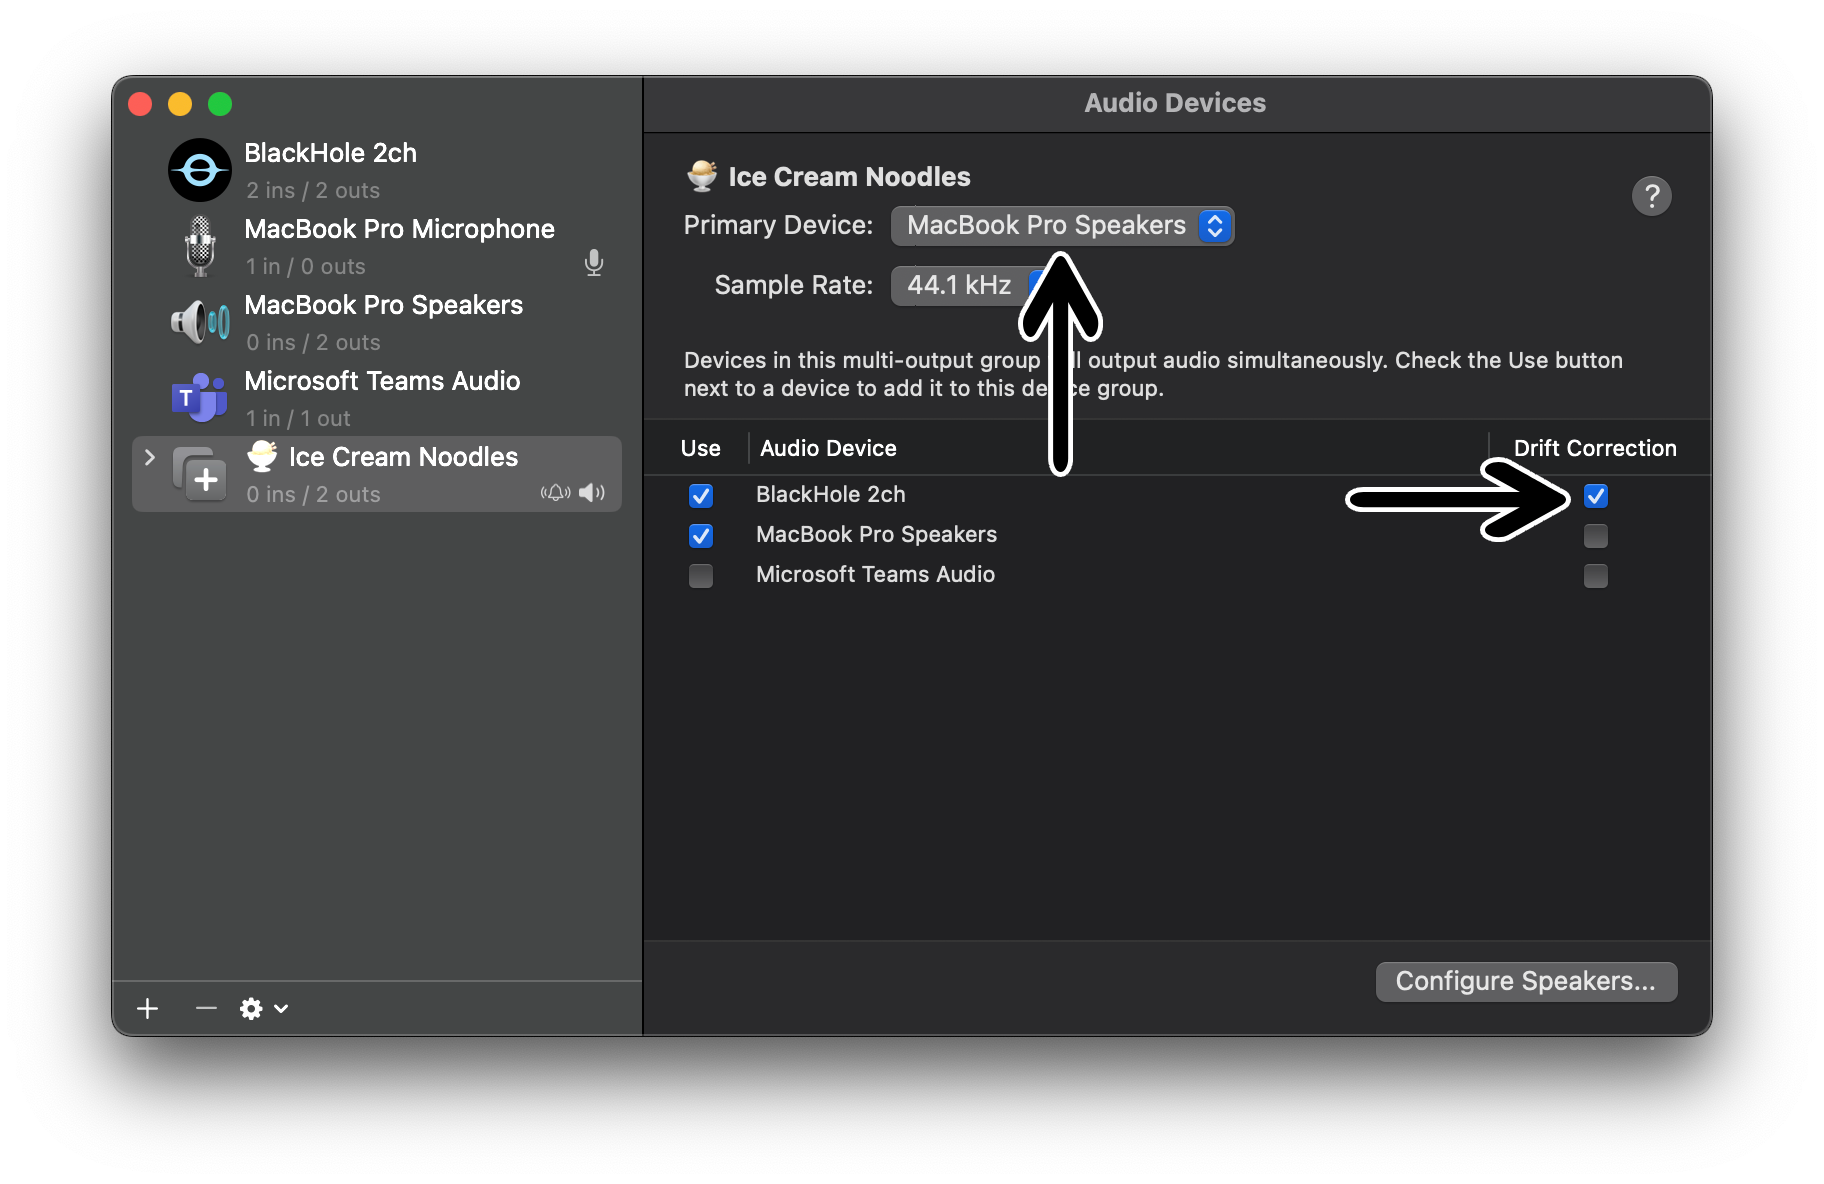Expand the Ice Cream Noodles disclosure chevron
Screen dimensions: 1824x1184
150,458
